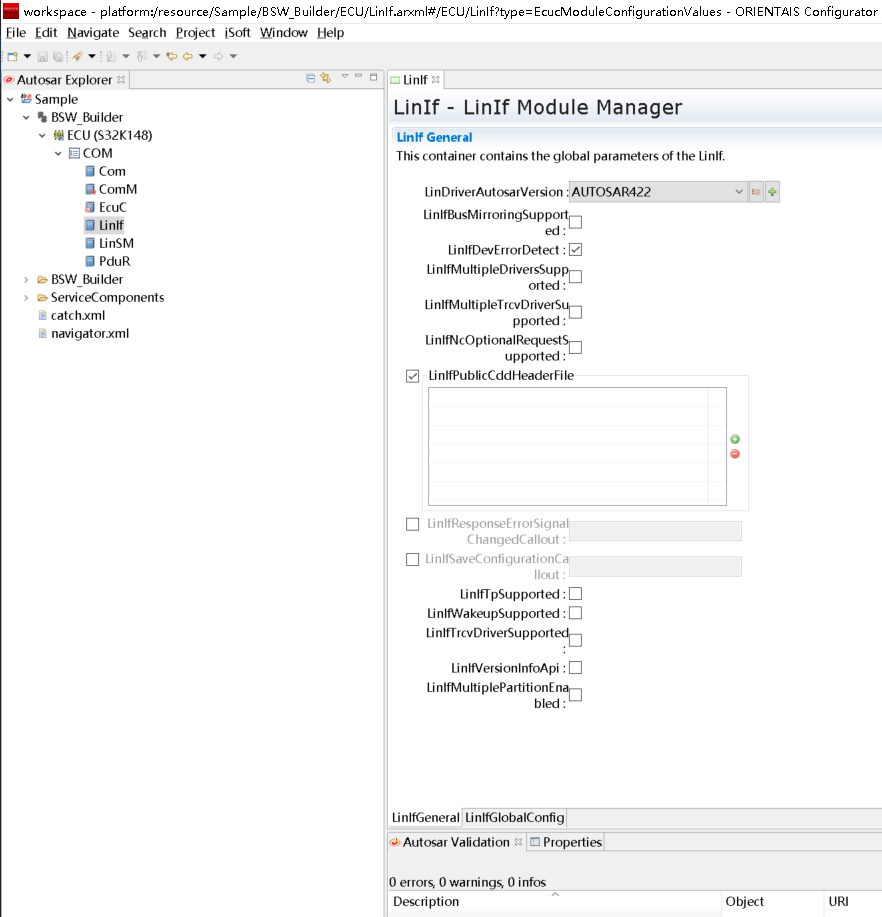Viewport: 882px width, 917px height.
Task: Select PduR module in the explorer tree
Action: (x=116, y=262)
